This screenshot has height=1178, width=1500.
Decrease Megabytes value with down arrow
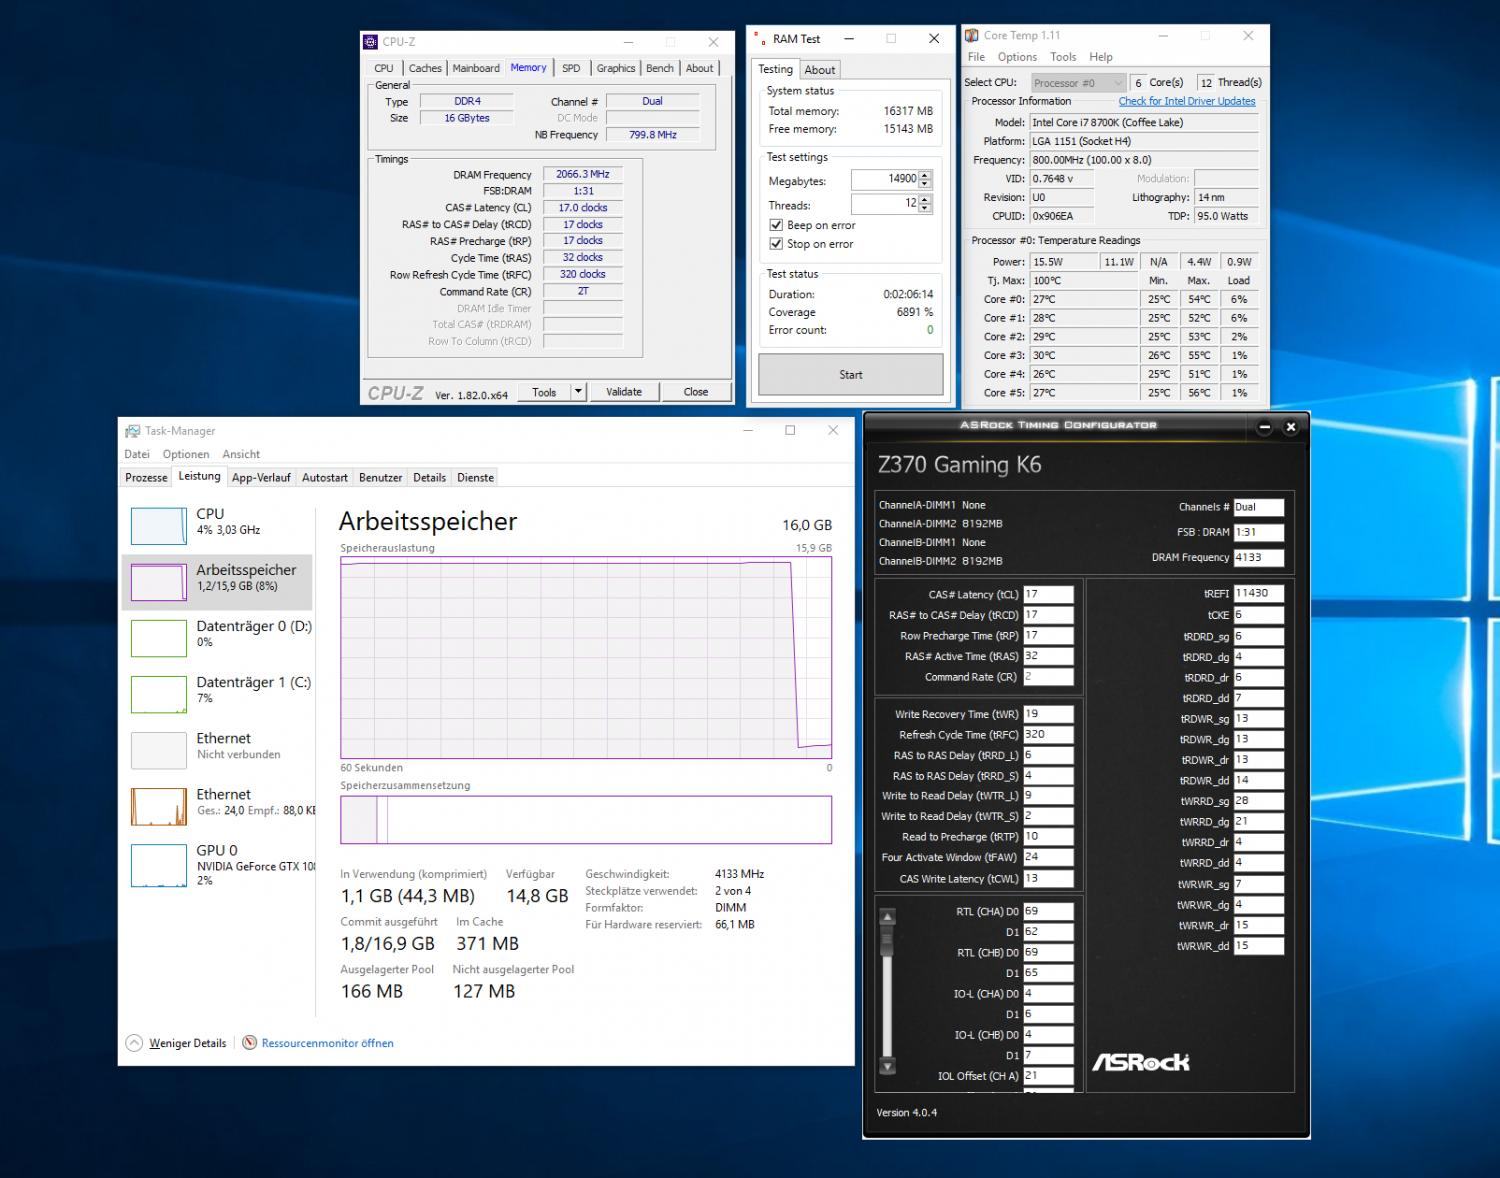click(x=925, y=184)
